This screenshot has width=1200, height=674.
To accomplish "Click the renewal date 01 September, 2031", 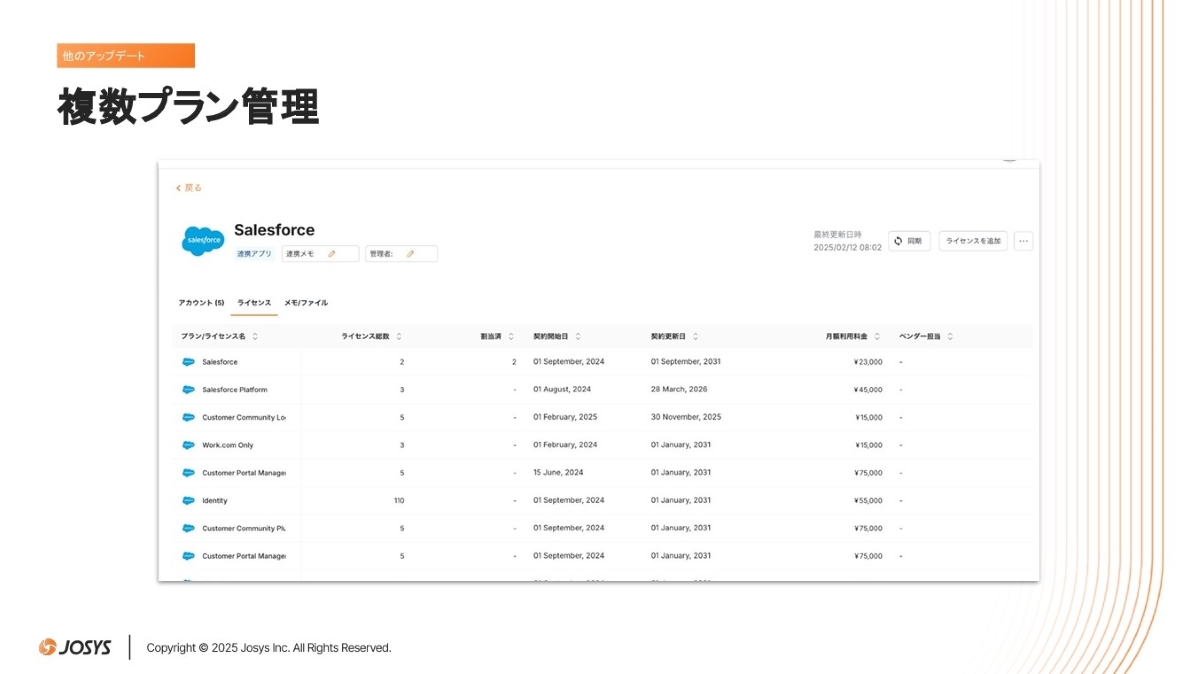I will 686,362.
